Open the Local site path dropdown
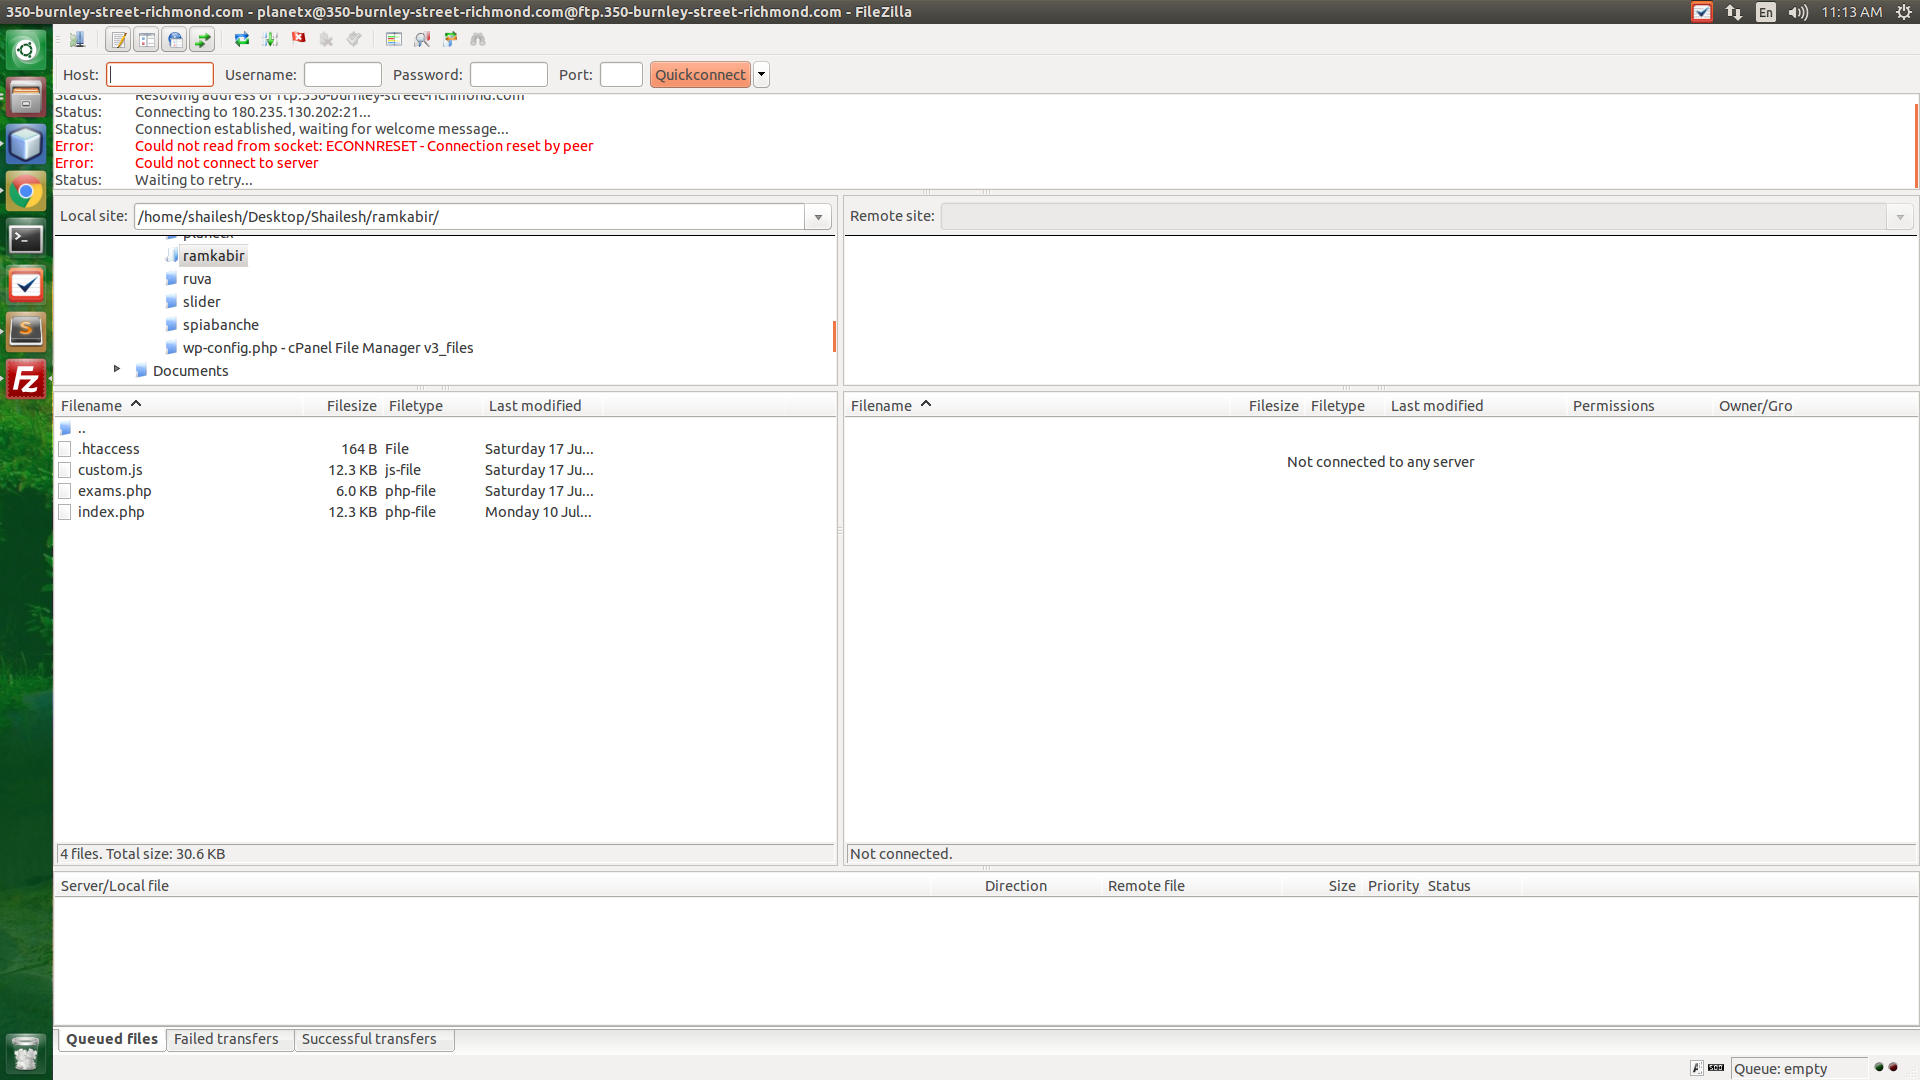1920x1080 pixels. [x=818, y=217]
